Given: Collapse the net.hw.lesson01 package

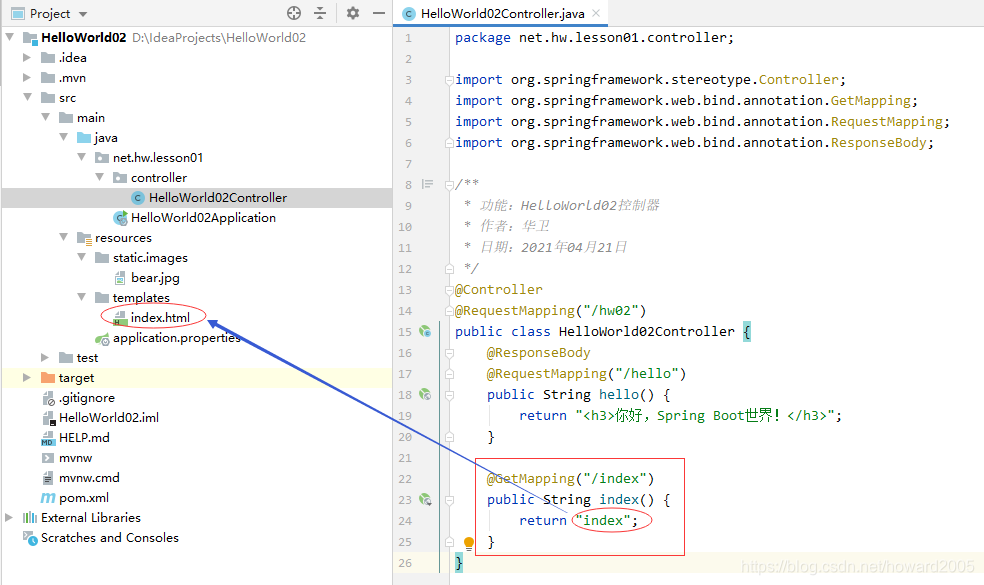Looking at the screenshot, I should tap(82, 158).
